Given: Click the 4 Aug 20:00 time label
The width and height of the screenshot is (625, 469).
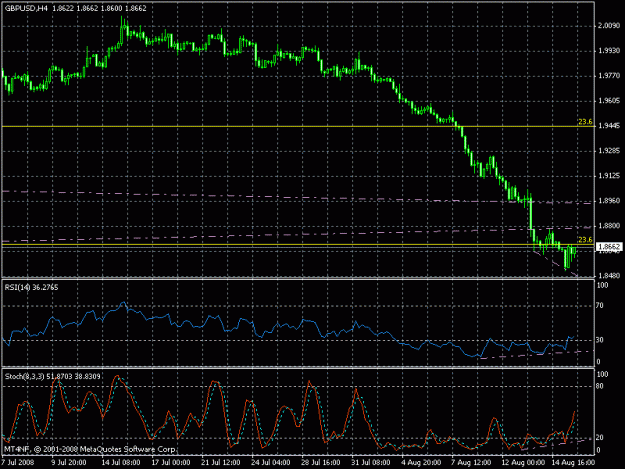Looking at the screenshot, I should (421, 462).
